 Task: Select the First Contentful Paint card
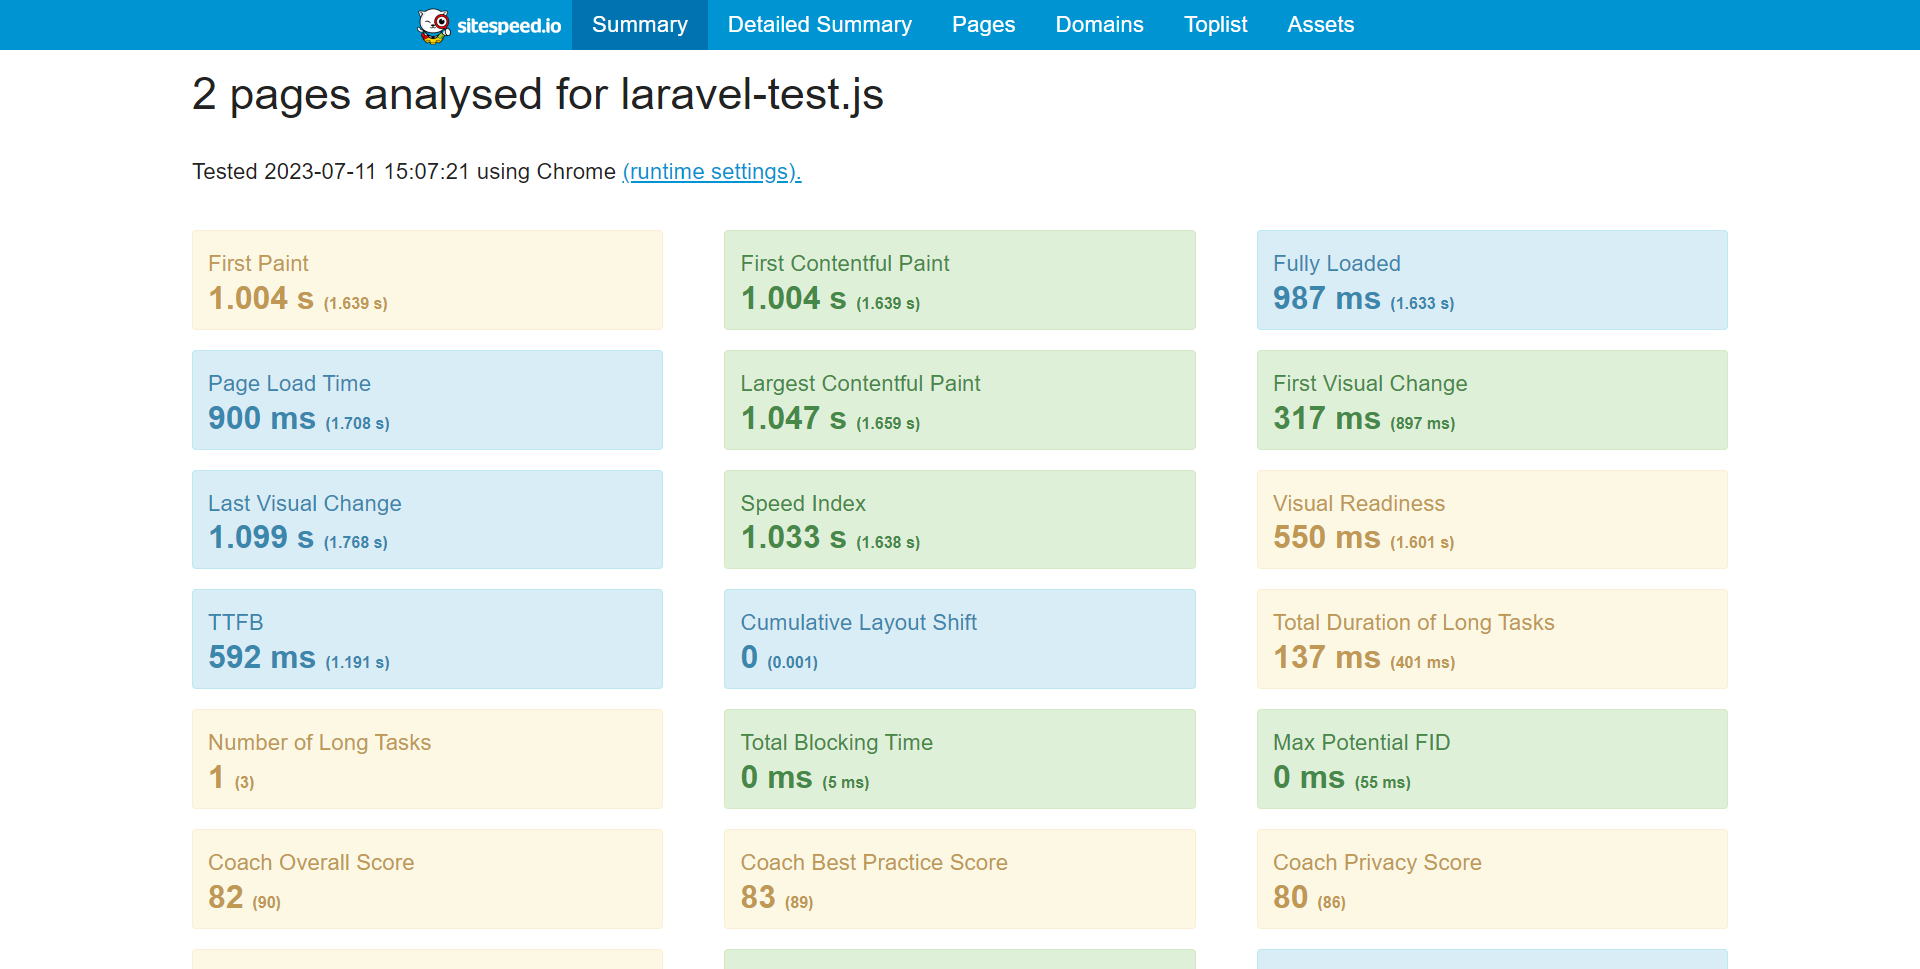pos(960,280)
